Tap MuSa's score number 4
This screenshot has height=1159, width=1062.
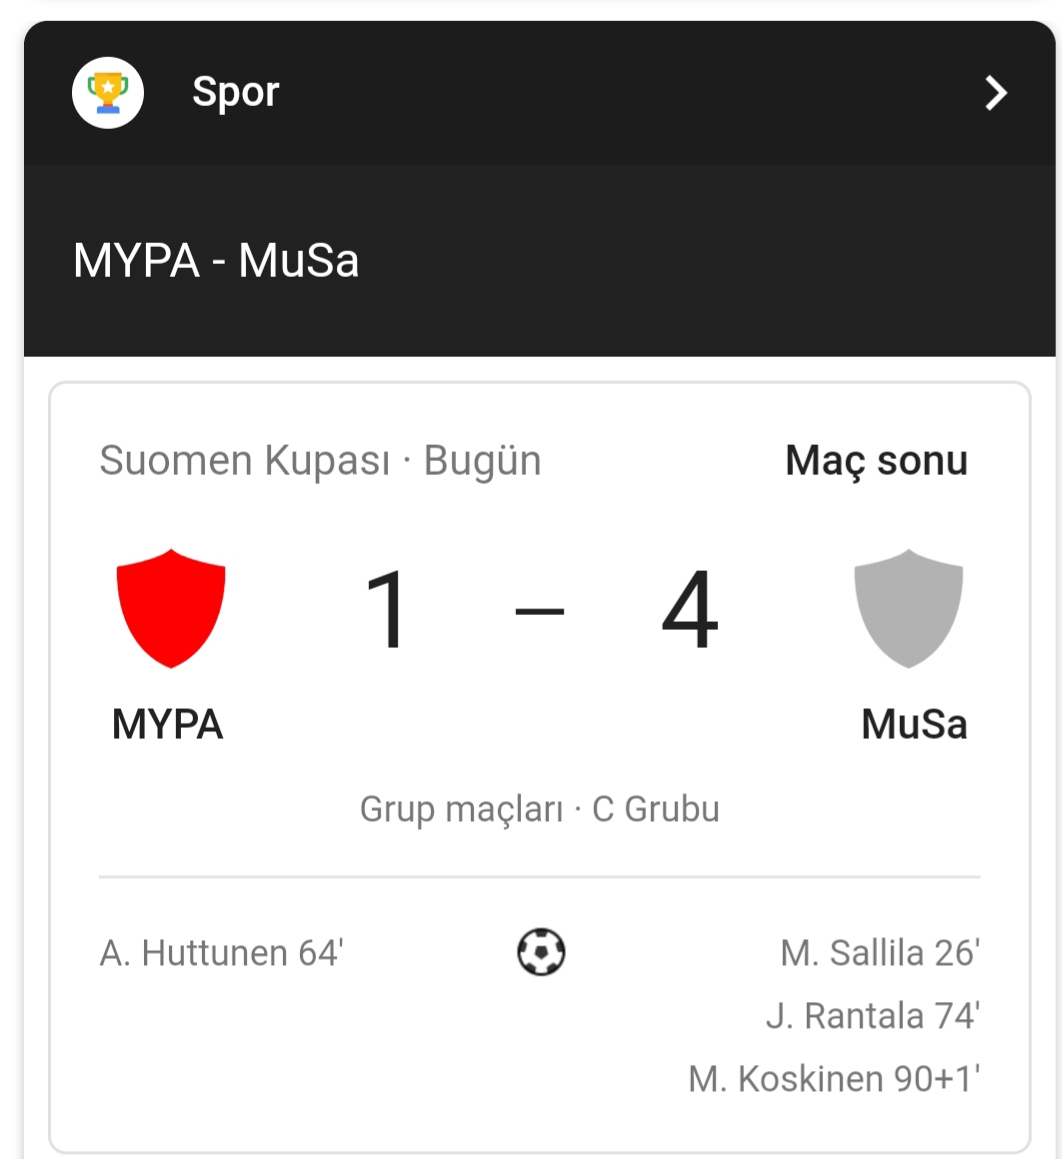coord(690,610)
